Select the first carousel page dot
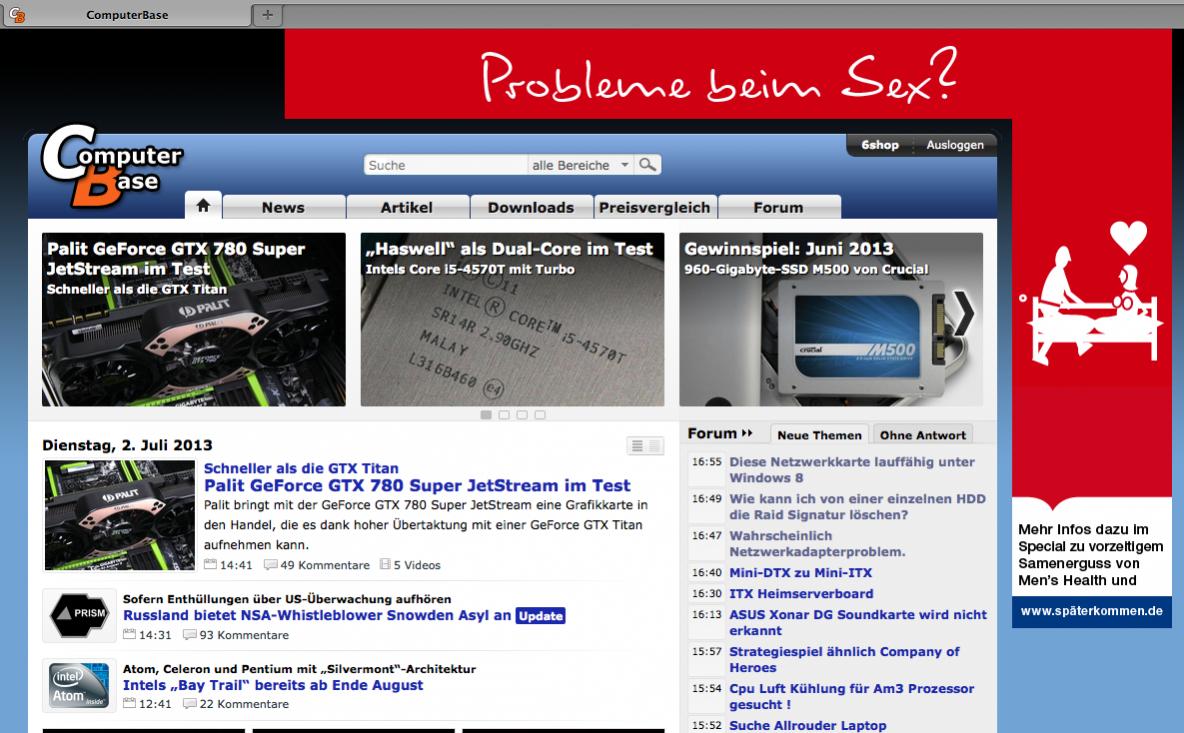Image resolution: width=1184 pixels, height=733 pixels. click(x=486, y=415)
